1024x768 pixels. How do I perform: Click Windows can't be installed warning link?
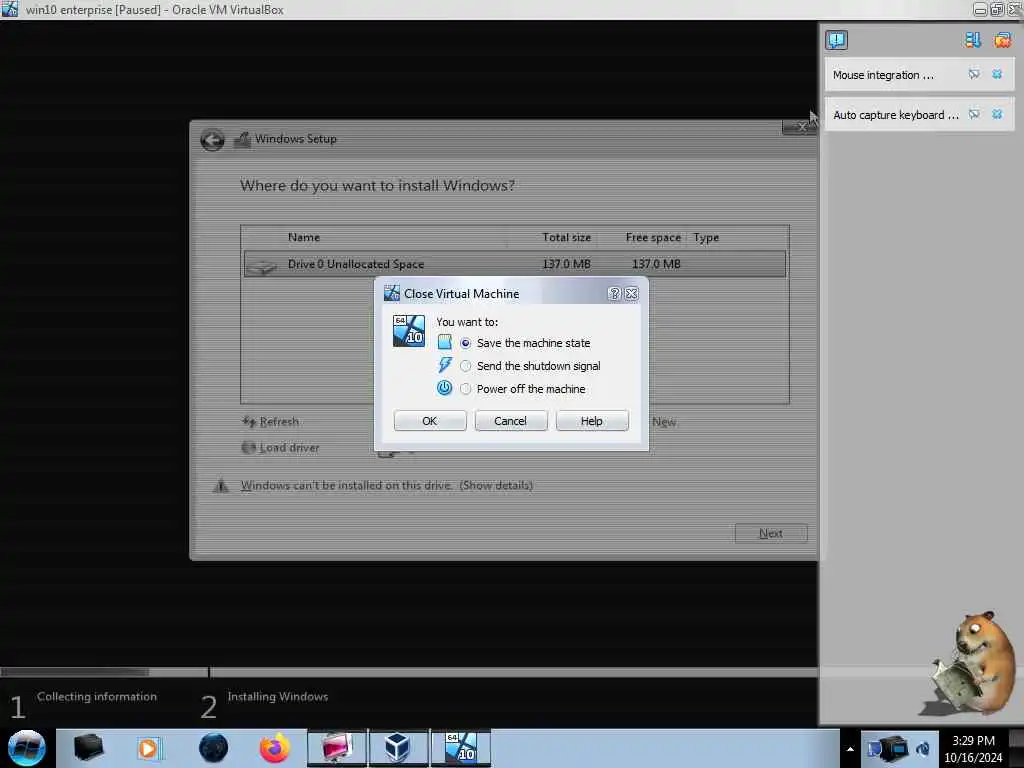[x=387, y=485]
